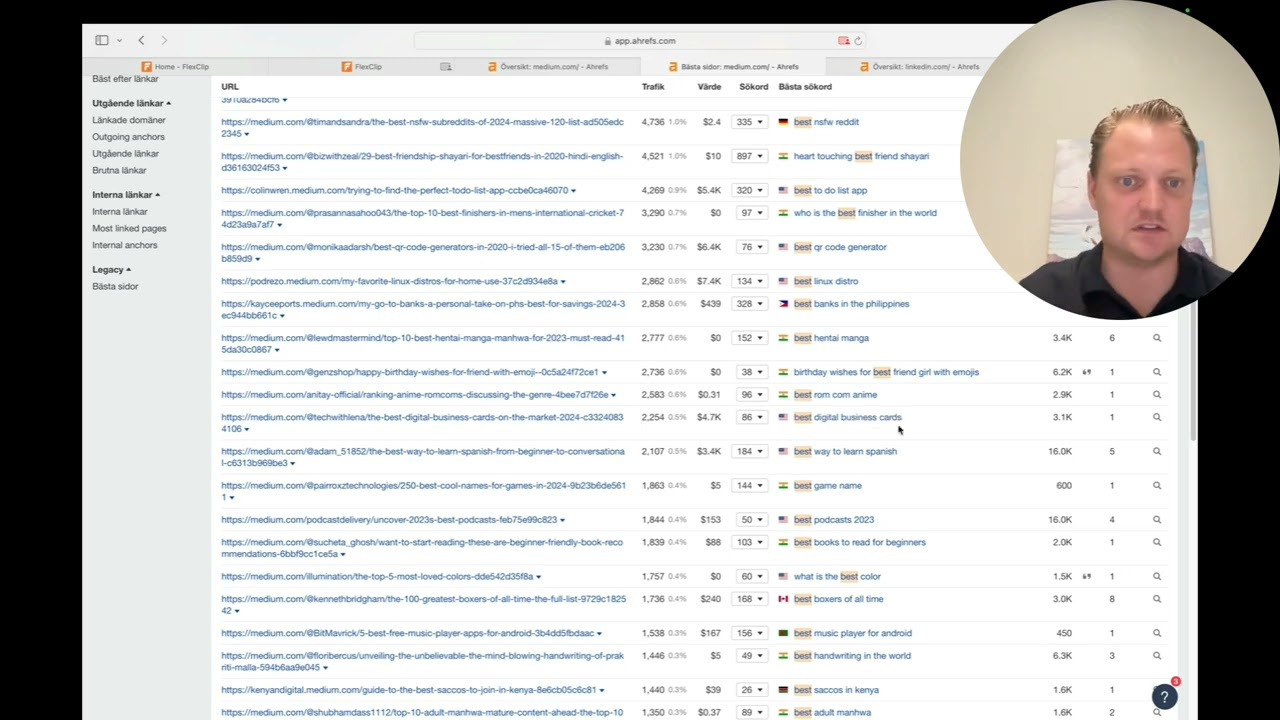Image resolution: width=1280 pixels, height=720 pixels.
Task: Click the search icon for best game name row
Action: [x=1157, y=486]
